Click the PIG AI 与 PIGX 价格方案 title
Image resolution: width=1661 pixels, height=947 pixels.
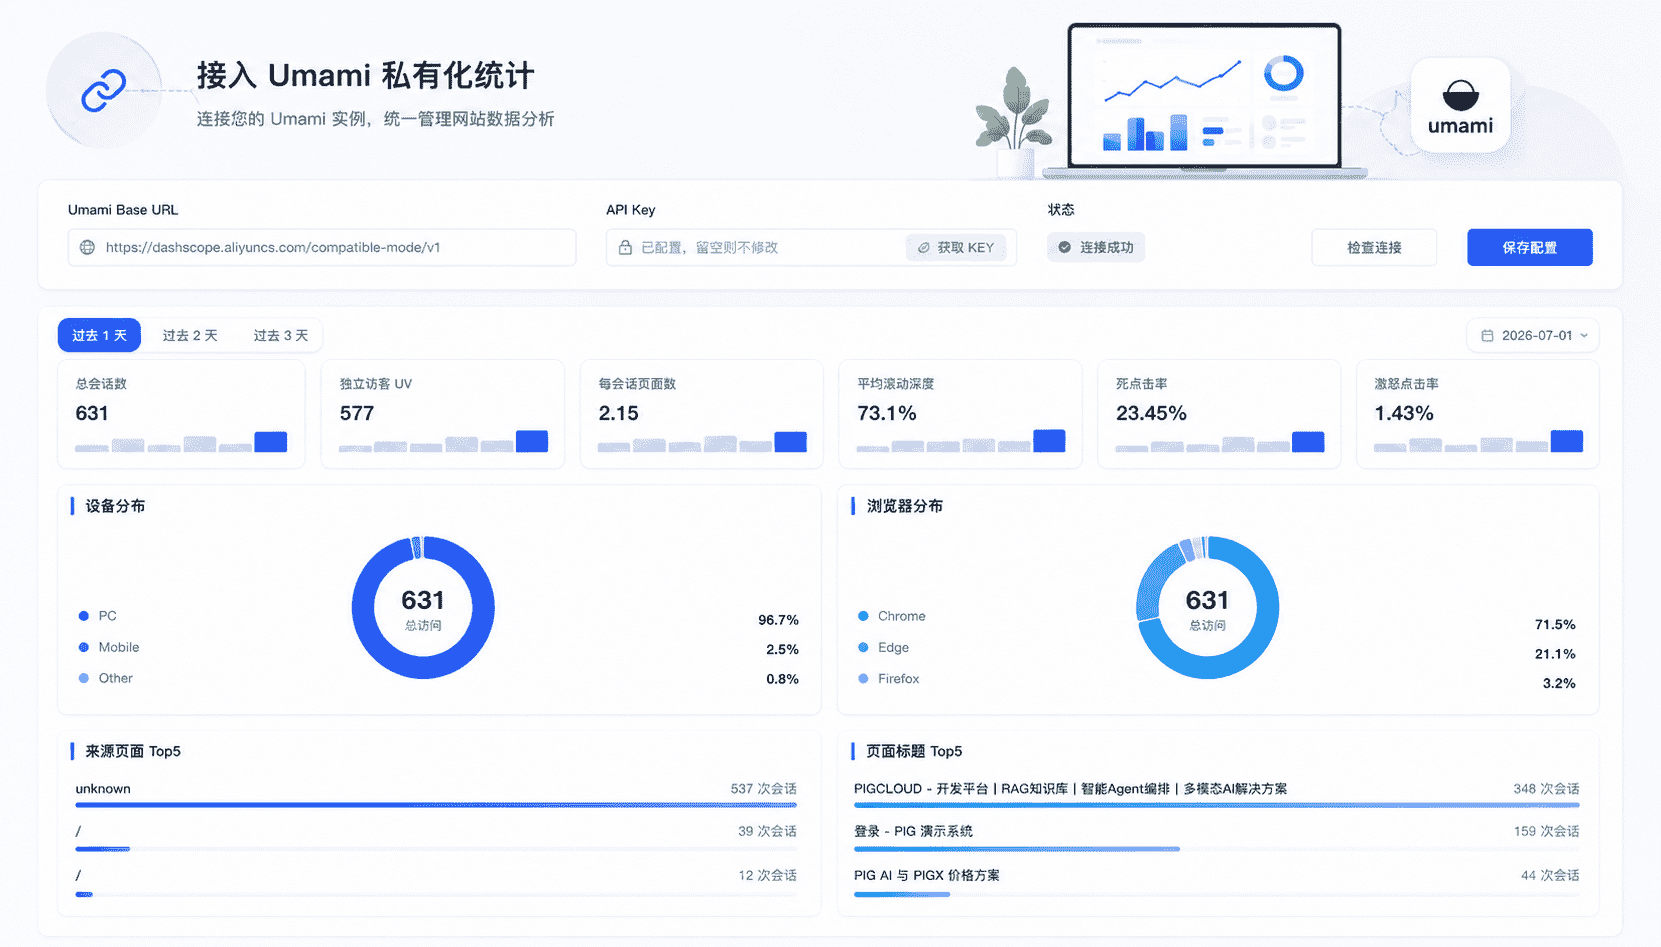[926, 875]
